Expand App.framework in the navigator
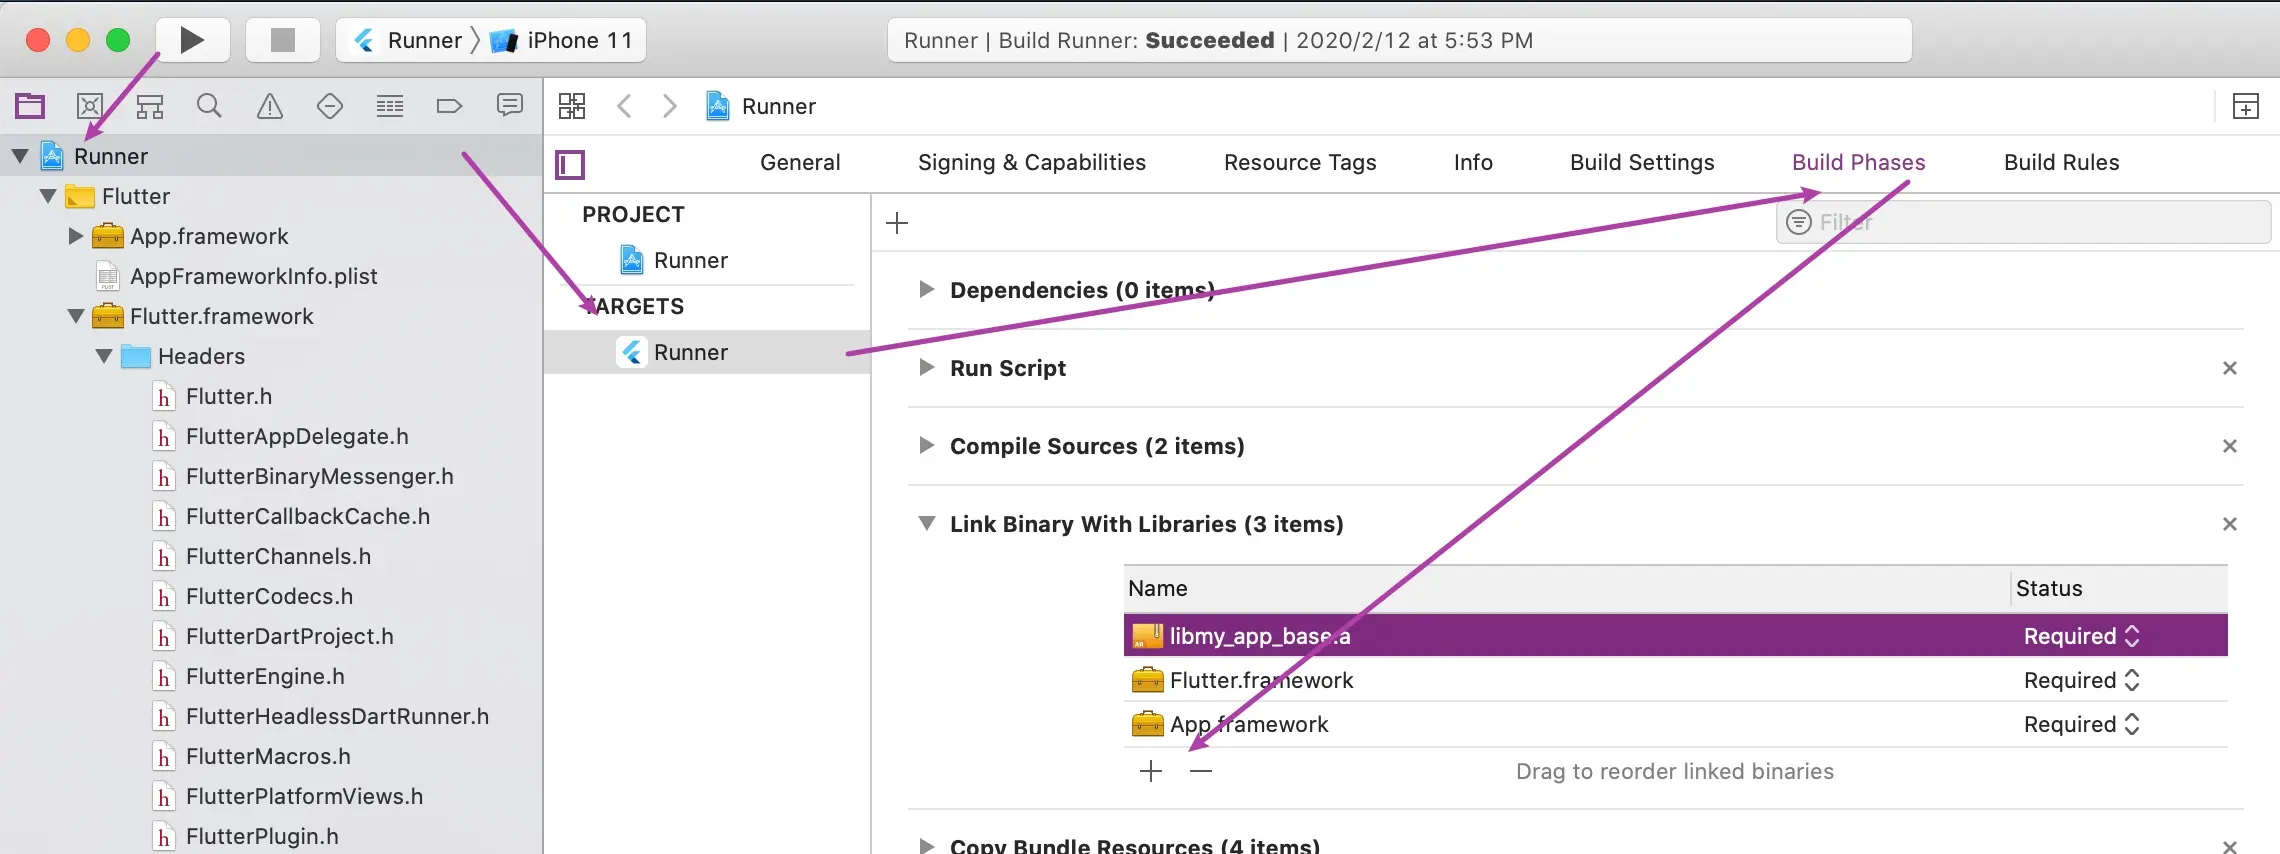 76,236
